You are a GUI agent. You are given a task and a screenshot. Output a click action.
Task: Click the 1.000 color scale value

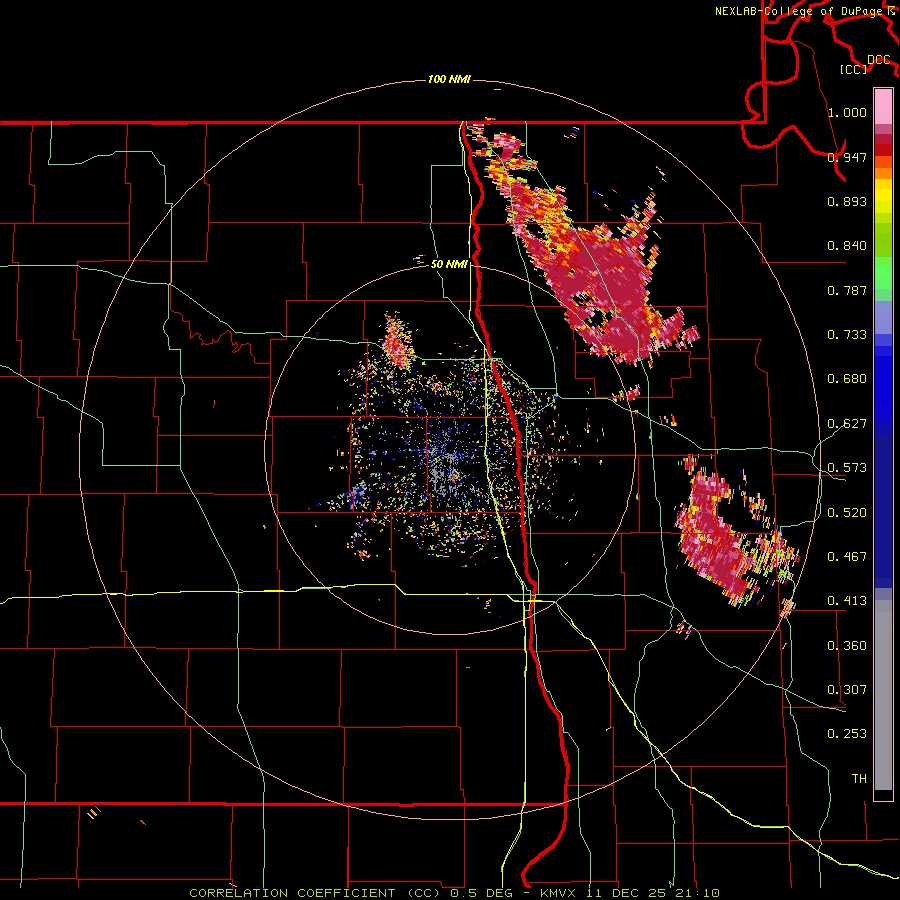[x=847, y=112]
